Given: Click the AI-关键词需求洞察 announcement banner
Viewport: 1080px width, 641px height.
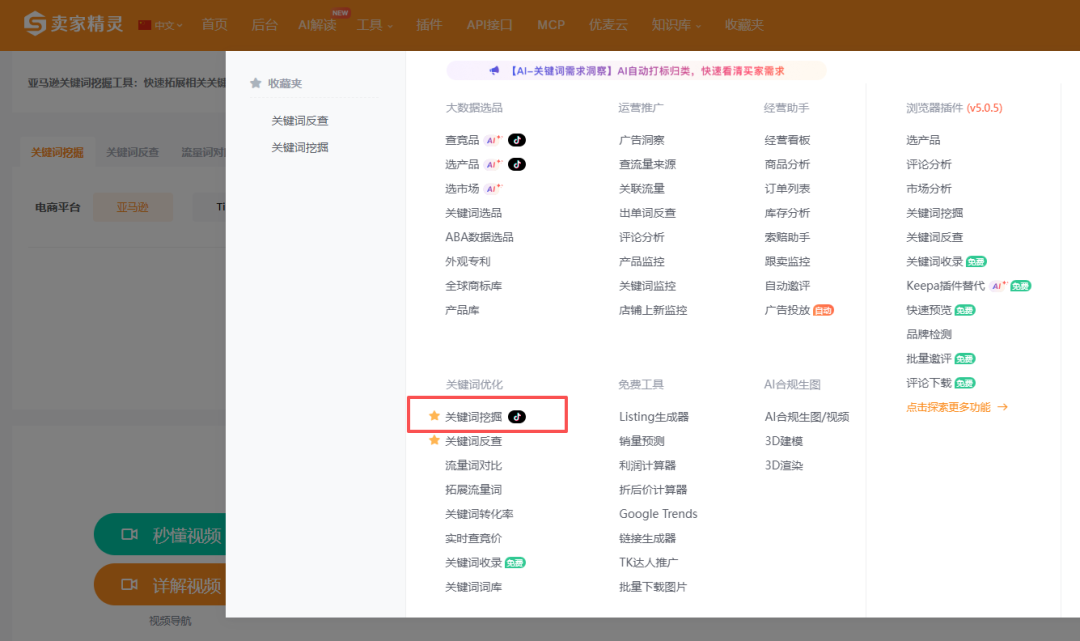Looking at the screenshot, I should coord(636,70).
